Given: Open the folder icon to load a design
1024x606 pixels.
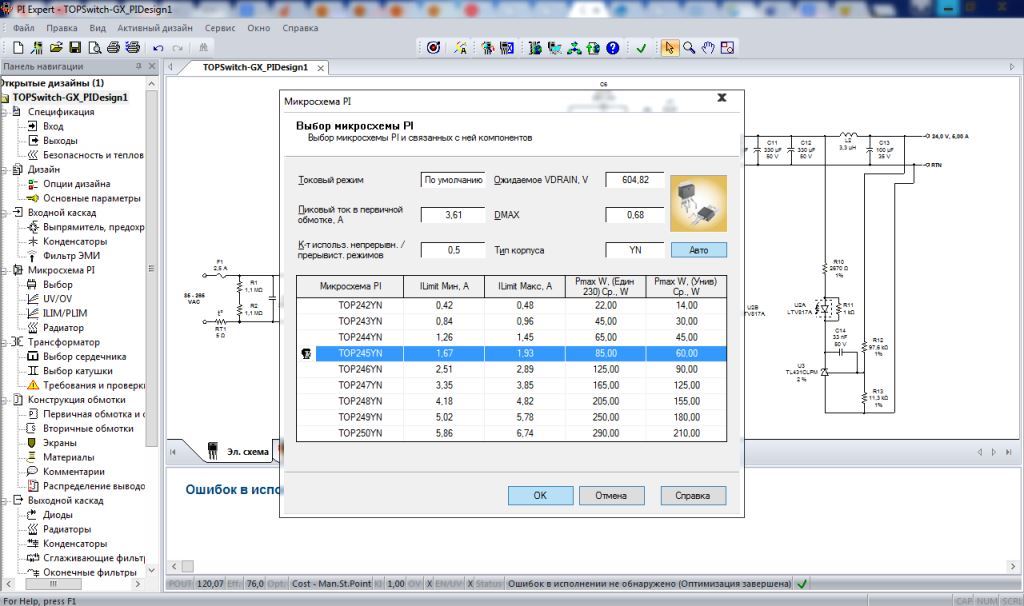Looking at the screenshot, I should pyautogui.click(x=56, y=48).
